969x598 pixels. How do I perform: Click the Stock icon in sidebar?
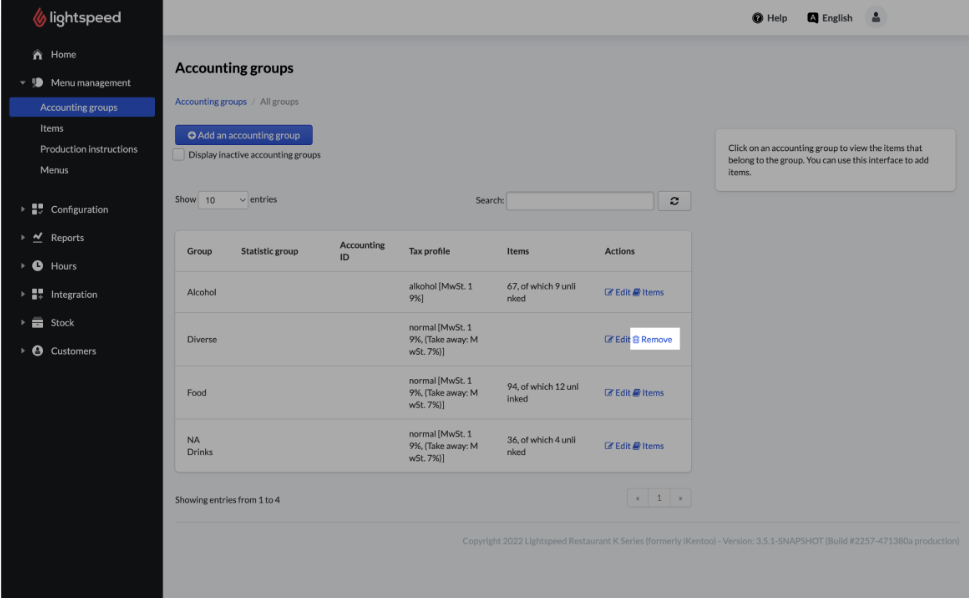[38, 323]
